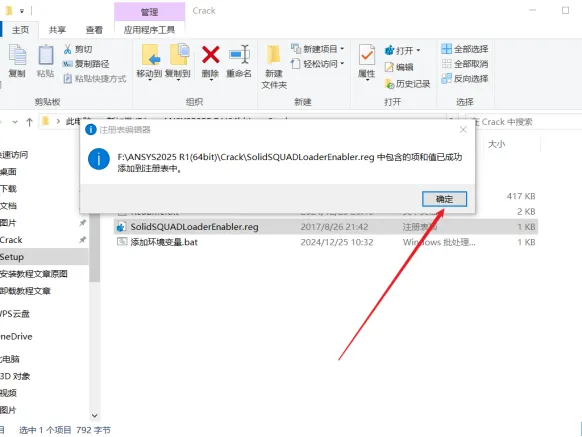This screenshot has height=437, width=582.
Task: Click the Copy to (复制到) icon
Action: 179,55
